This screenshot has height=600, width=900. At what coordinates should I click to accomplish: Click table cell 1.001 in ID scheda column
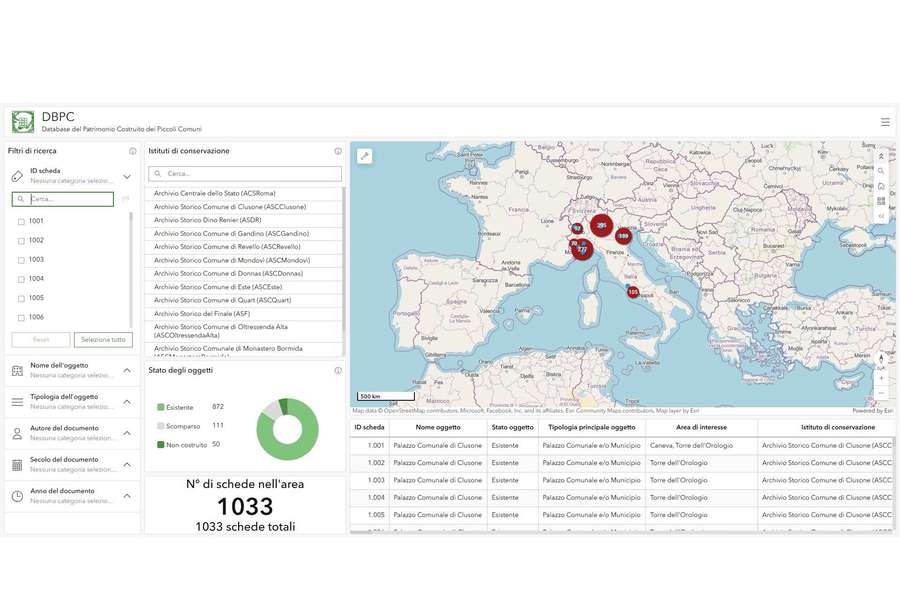(x=370, y=446)
